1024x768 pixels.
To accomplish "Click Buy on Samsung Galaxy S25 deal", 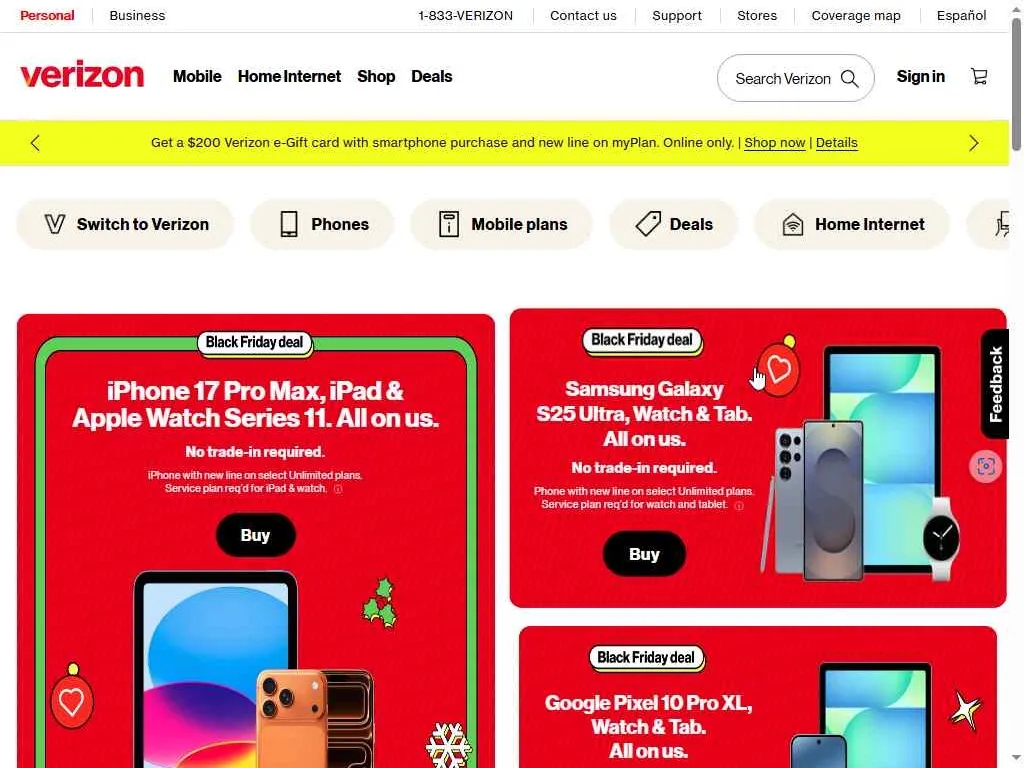I will point(644,554).
